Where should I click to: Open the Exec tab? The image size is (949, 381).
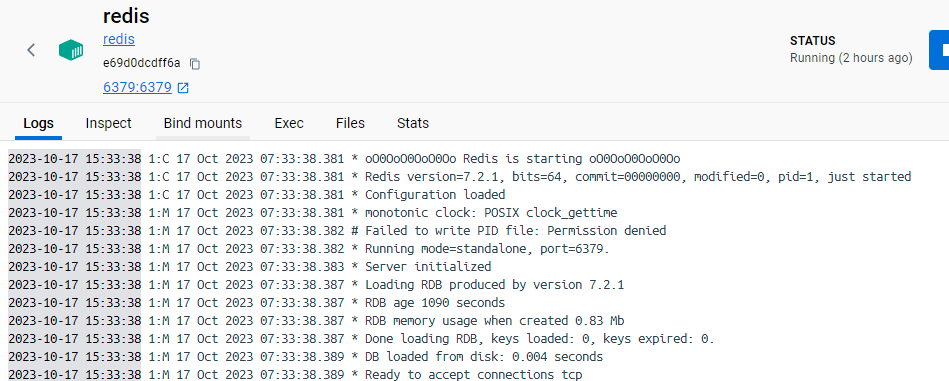click(x=289, y=123)
